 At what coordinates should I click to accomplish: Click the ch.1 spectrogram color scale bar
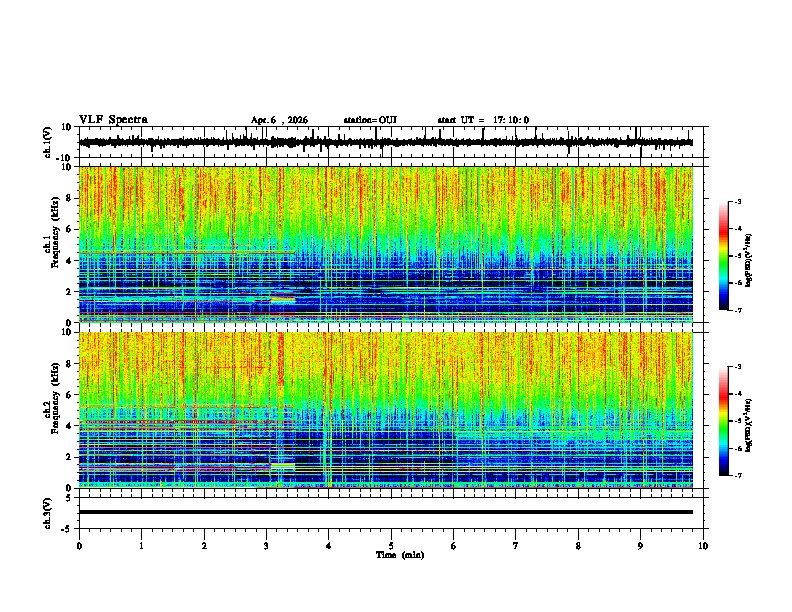(724, 256)
